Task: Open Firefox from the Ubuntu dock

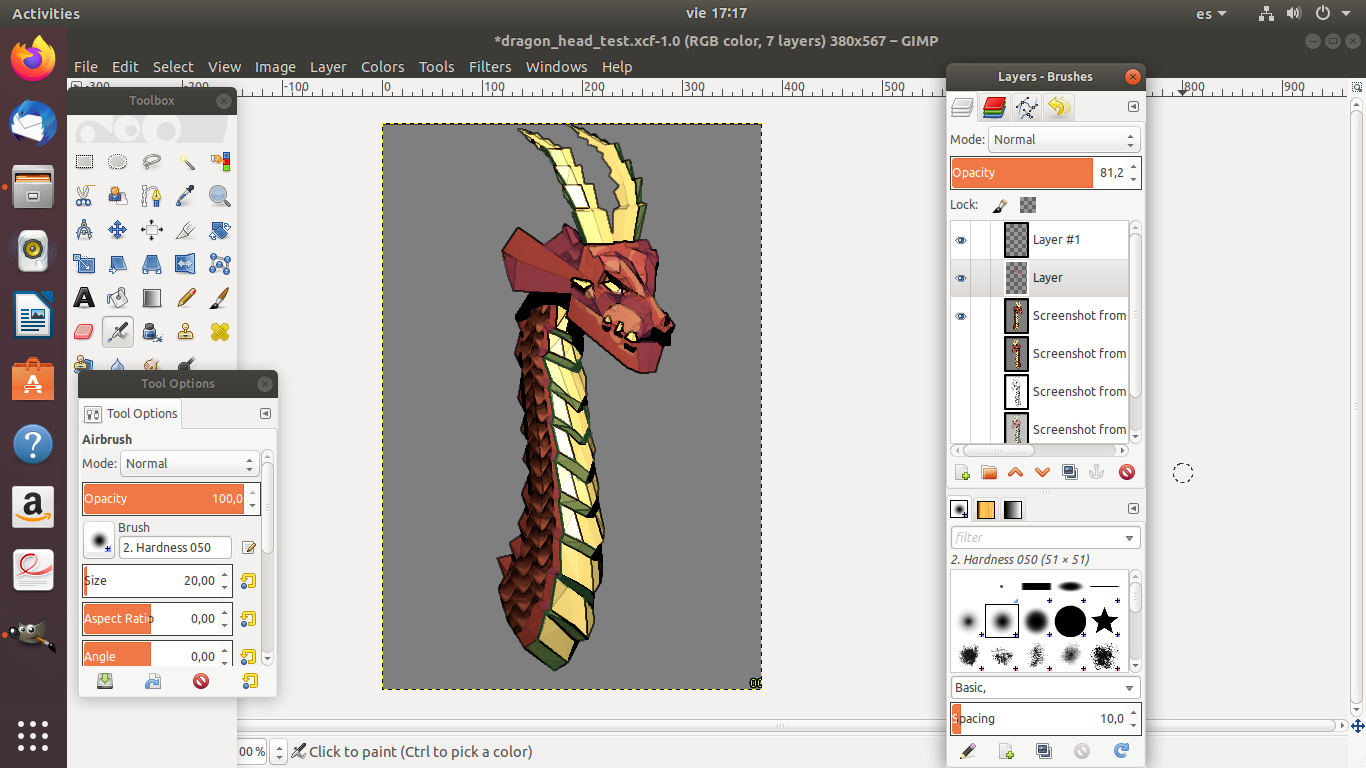Action: tap(33, 59)
